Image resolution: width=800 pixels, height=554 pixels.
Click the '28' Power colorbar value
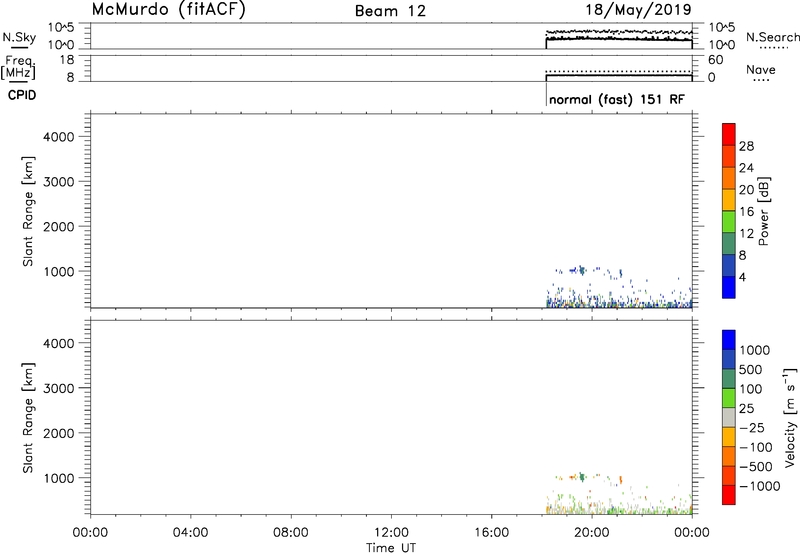click(746, 146)
